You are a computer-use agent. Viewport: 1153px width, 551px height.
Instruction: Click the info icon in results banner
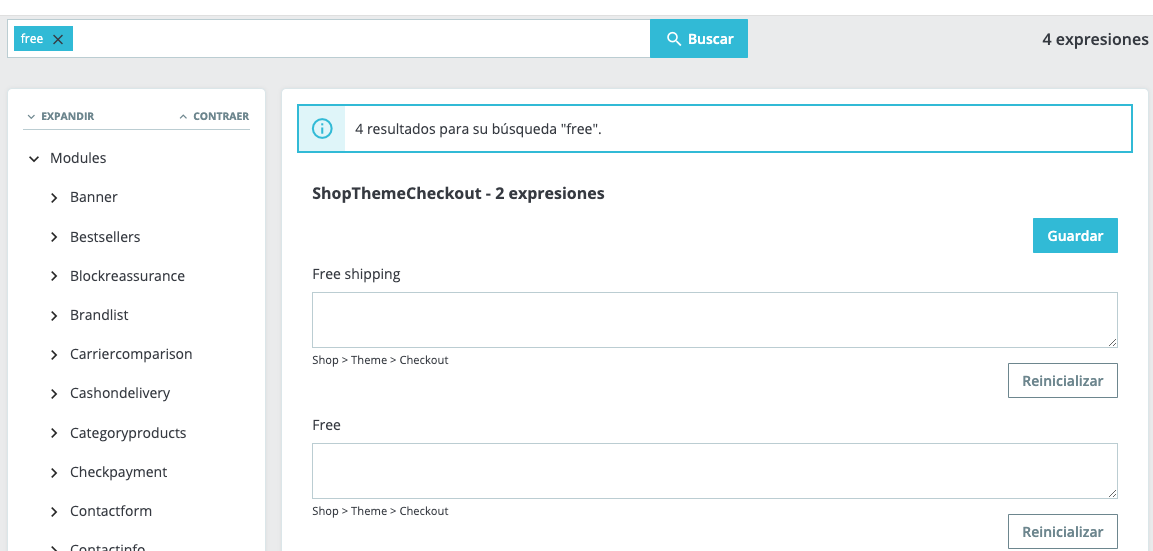(x=322, y=129)
